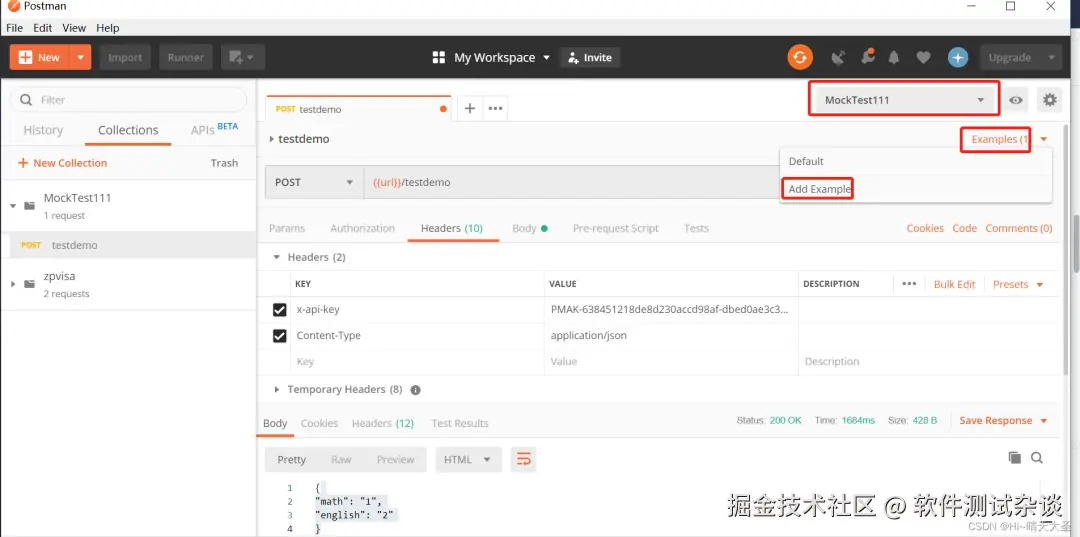Click the Bulk Edit link
Viewport: 1080px width, 537px height.
click(x=955, y=284)
